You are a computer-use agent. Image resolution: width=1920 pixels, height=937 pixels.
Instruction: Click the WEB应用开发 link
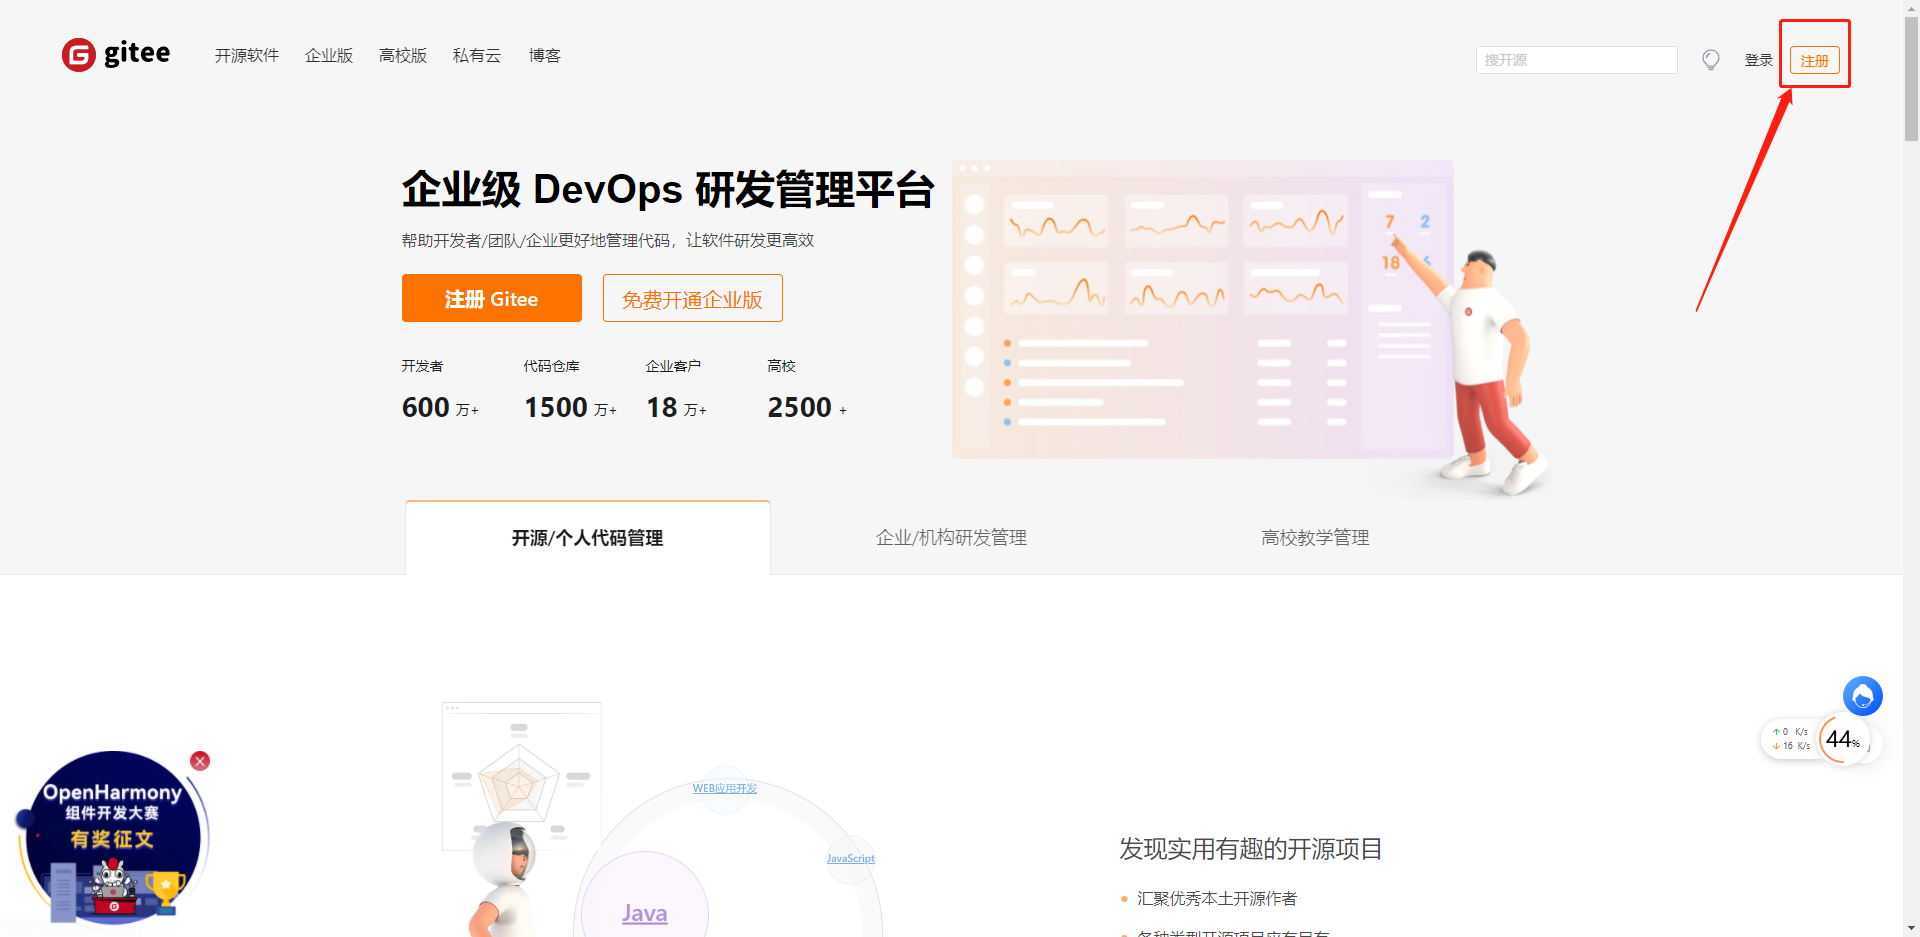725,788
